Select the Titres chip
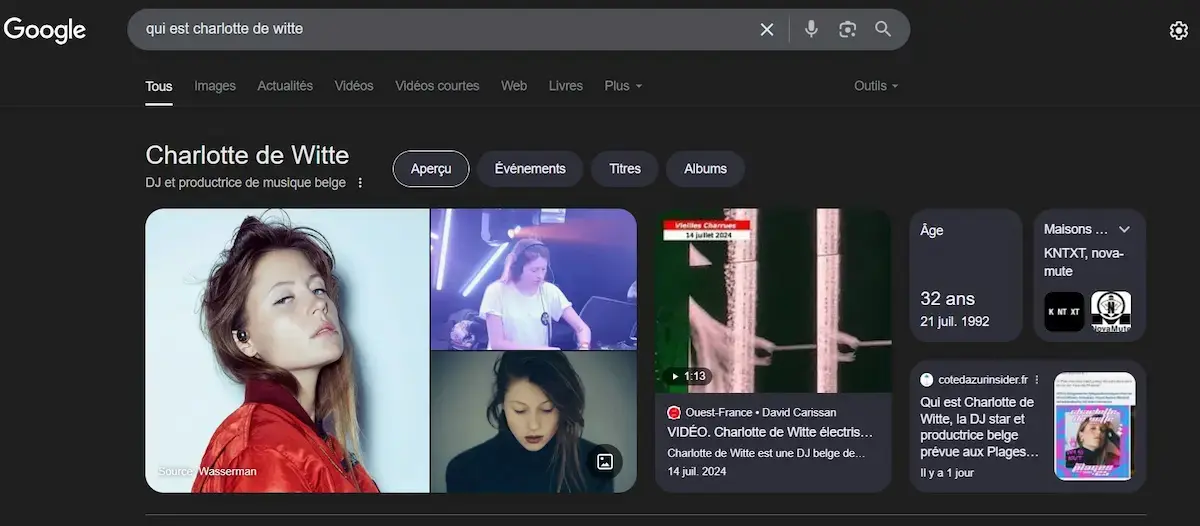The width and height of the screenshot is (1200, 526). click(625, 169)
